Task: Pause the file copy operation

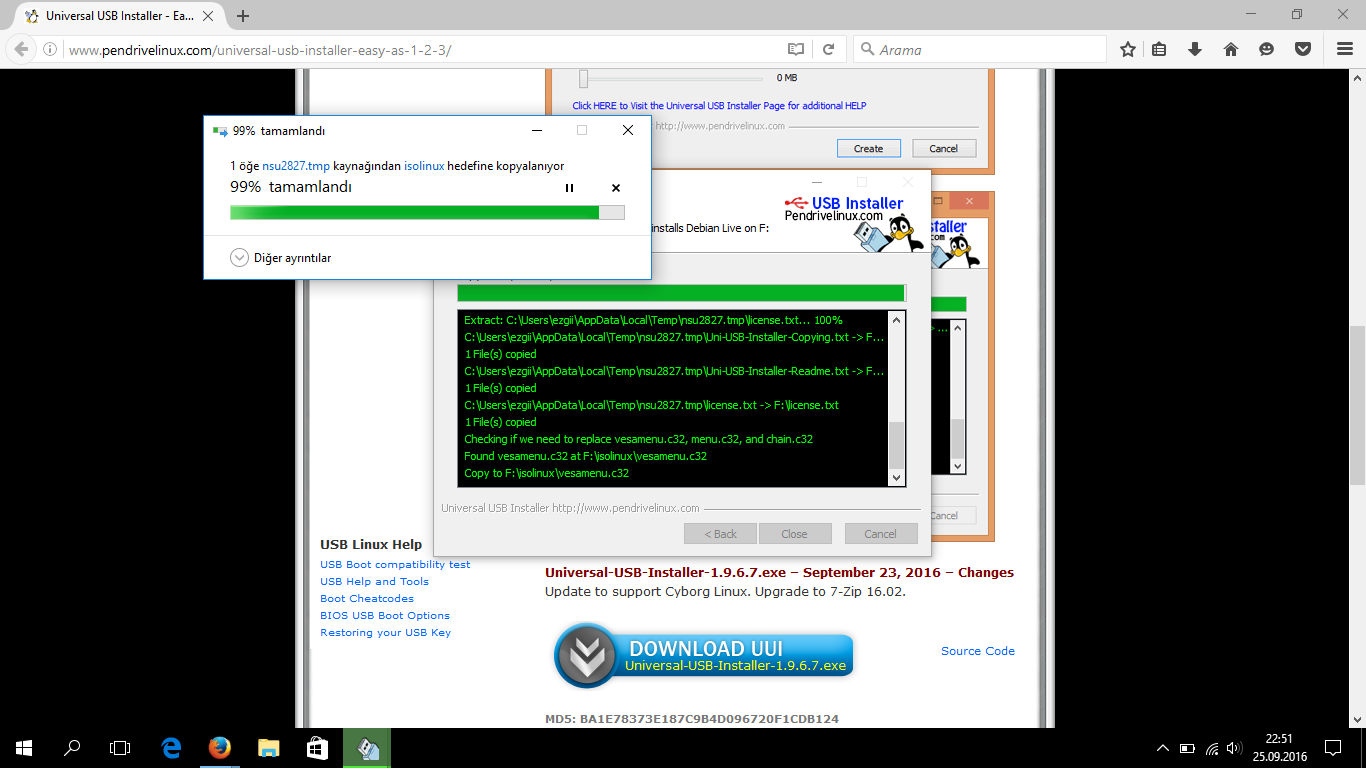Action: coord(569,188)
